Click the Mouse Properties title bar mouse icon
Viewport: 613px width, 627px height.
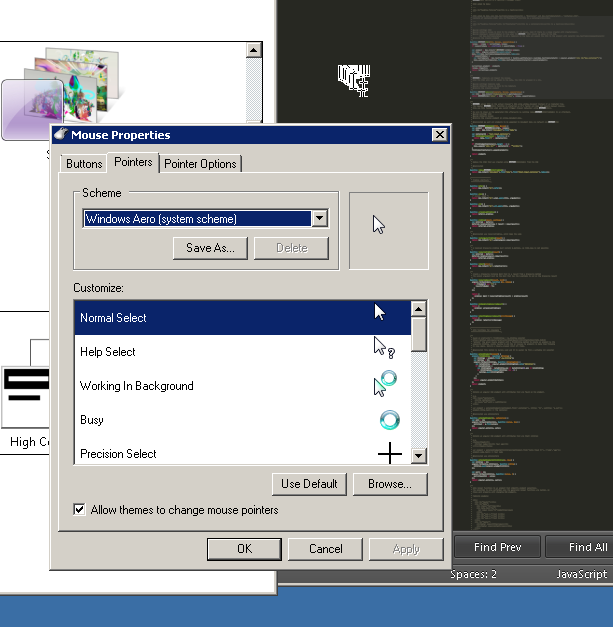[61, 134]
